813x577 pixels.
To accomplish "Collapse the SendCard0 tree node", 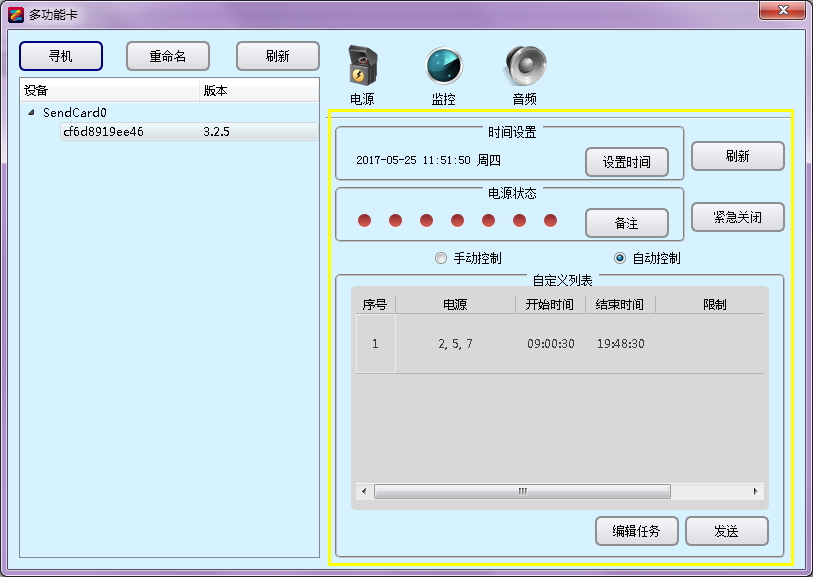I will click(x=31, y=113).
